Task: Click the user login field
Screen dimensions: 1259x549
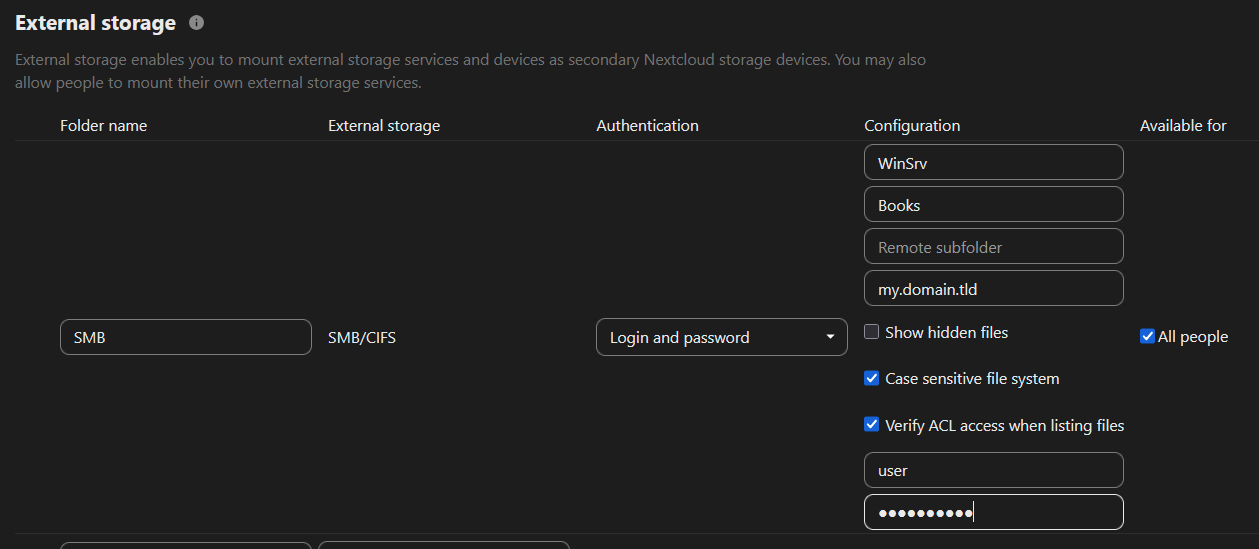Action: click(993, 470)
